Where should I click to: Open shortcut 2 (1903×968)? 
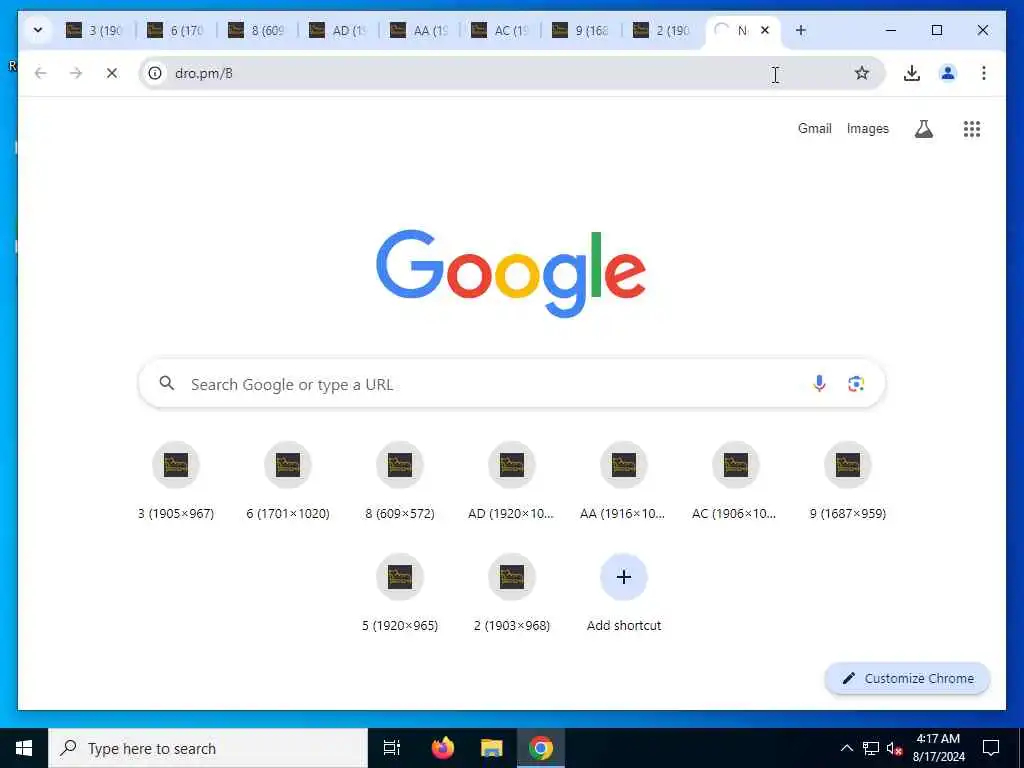511,593
